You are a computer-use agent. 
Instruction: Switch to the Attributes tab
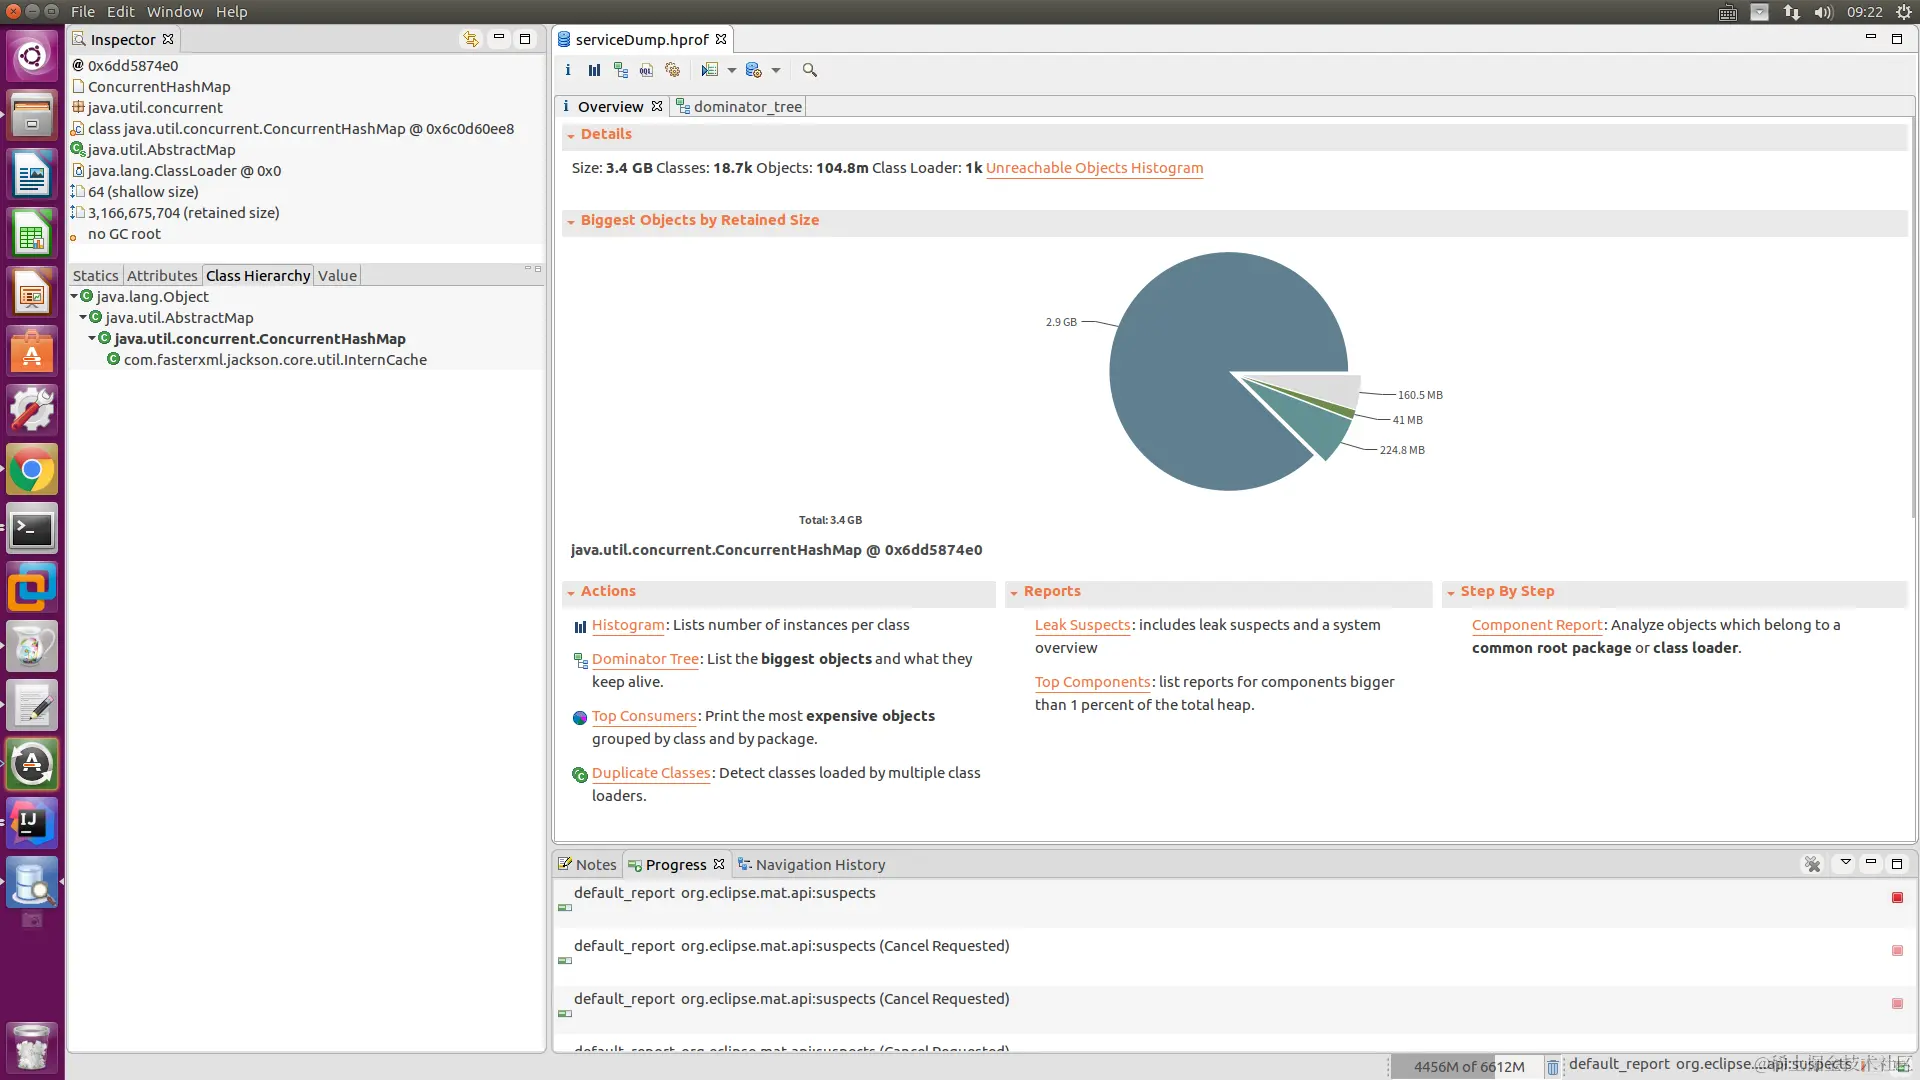click(162, 275)
